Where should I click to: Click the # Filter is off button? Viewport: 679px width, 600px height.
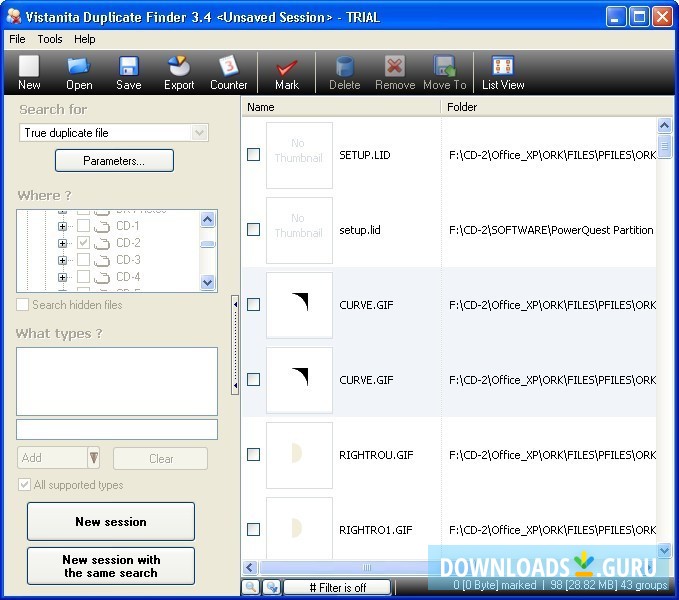337,587
